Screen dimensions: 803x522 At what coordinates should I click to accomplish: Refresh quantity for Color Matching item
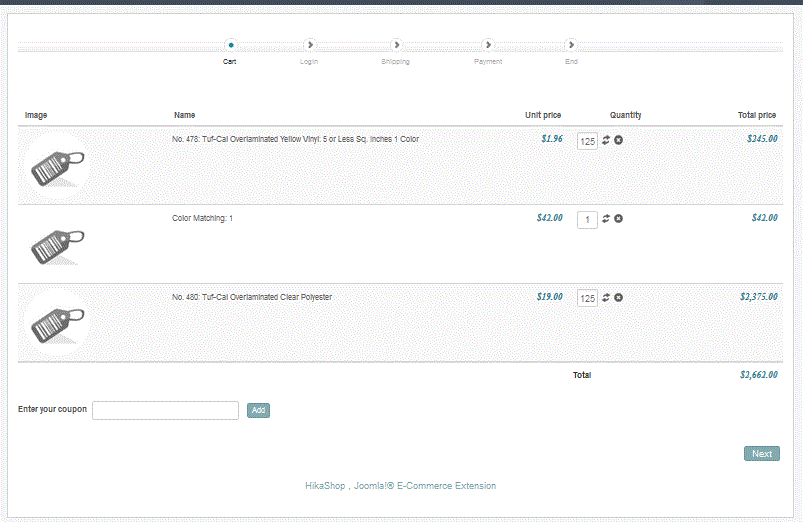(606, 218)
